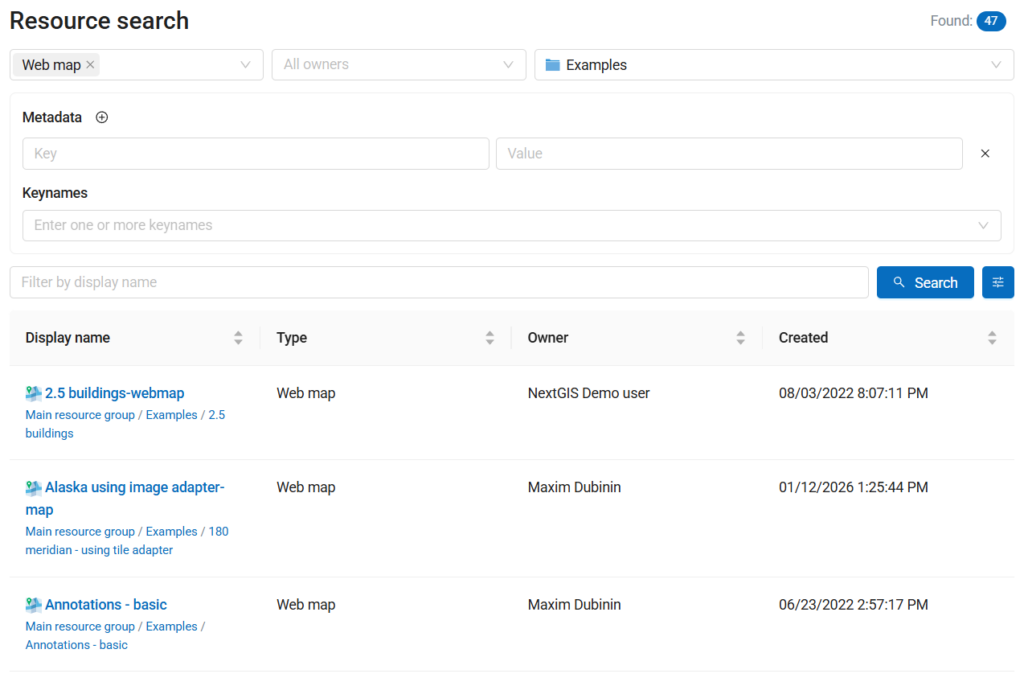The width and height of the screenshot is (1024, 682).
Task: Open the All owners dropdown
Action: click(x=398, y=65)
